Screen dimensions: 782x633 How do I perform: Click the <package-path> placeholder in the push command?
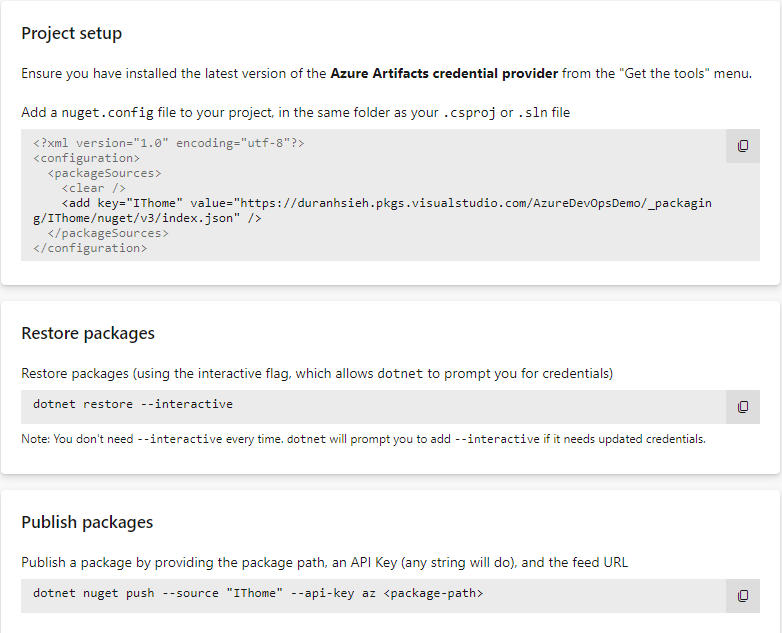tap(435, 593)
